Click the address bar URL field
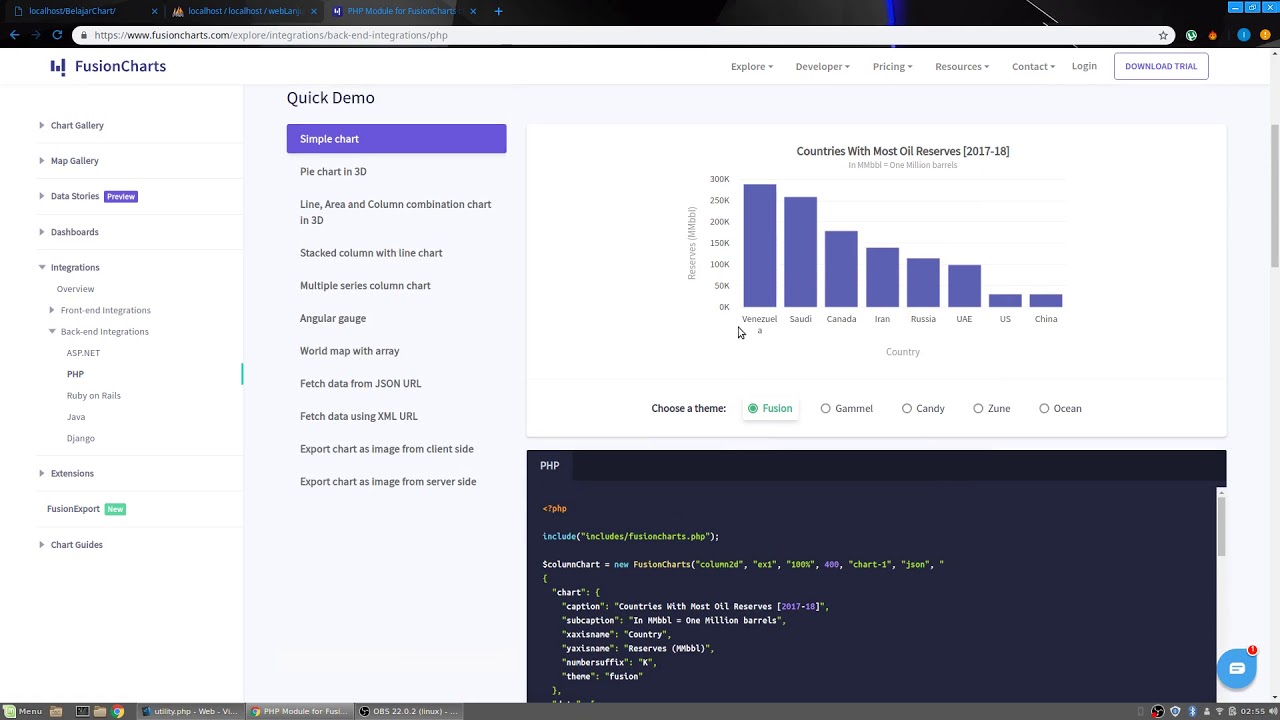Image resolution: width=1280 pixels, height=720 pixels. click(620, 35)
